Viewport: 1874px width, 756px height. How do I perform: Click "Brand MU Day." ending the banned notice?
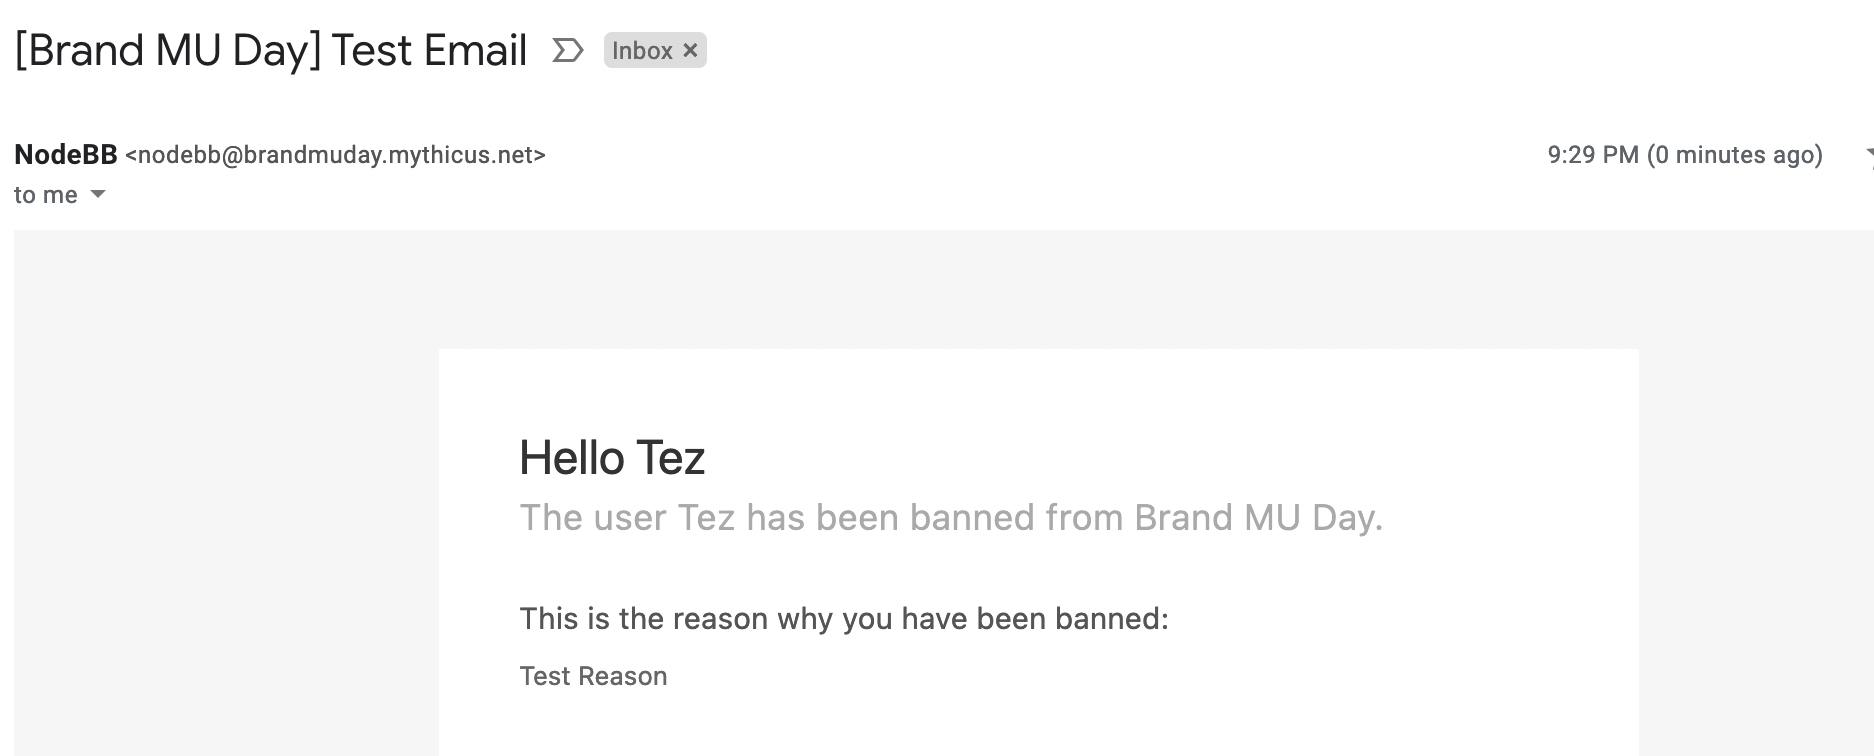1258,518
